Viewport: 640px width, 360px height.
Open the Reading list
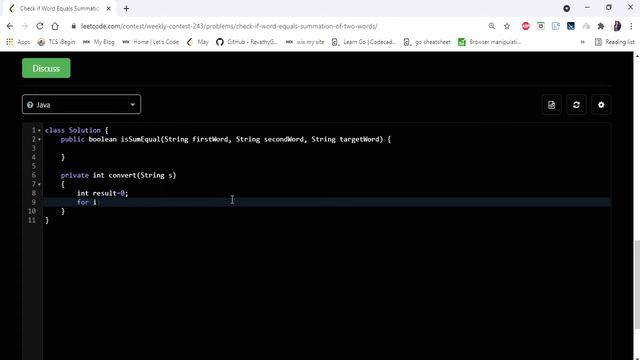[x=615, y=42]
